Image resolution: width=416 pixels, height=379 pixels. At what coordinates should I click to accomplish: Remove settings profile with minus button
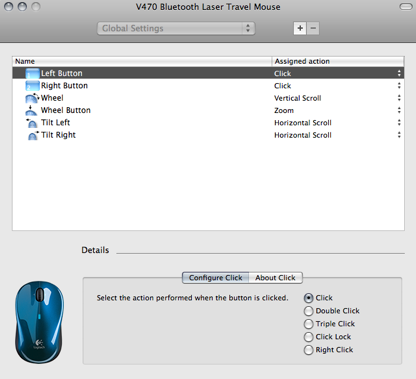313,28
